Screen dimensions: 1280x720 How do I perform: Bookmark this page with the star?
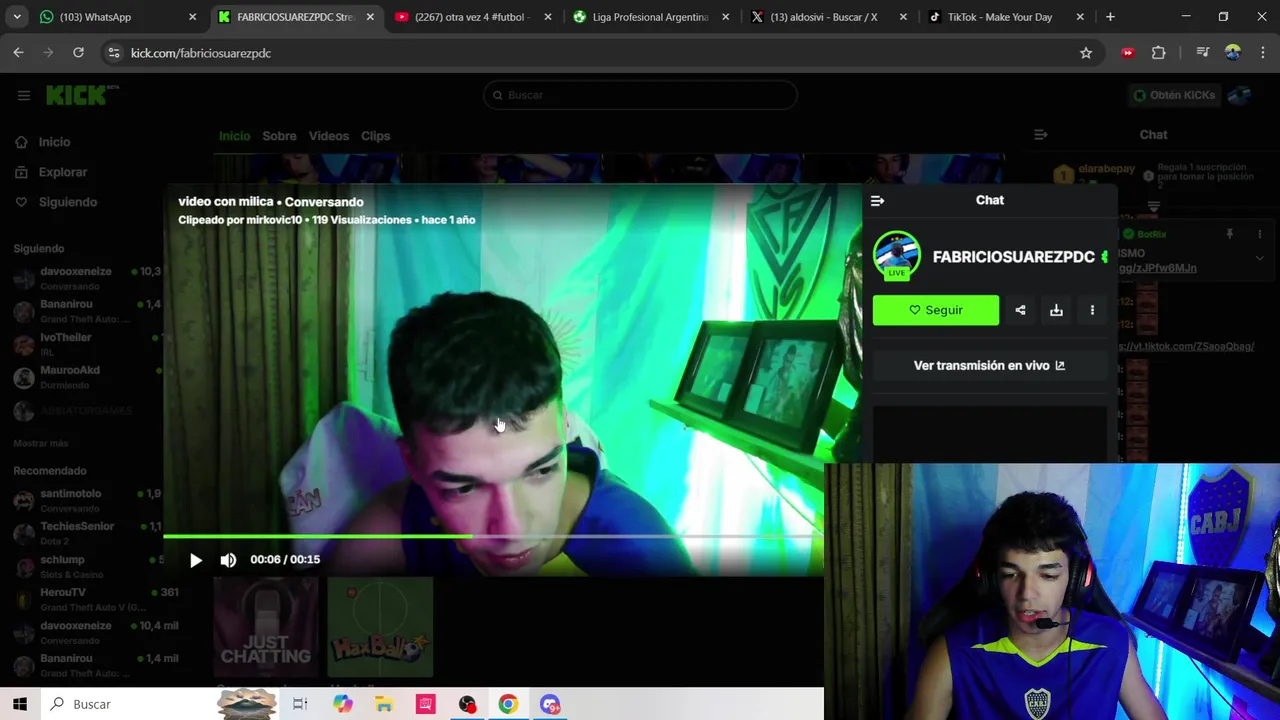coord(1086,53)
